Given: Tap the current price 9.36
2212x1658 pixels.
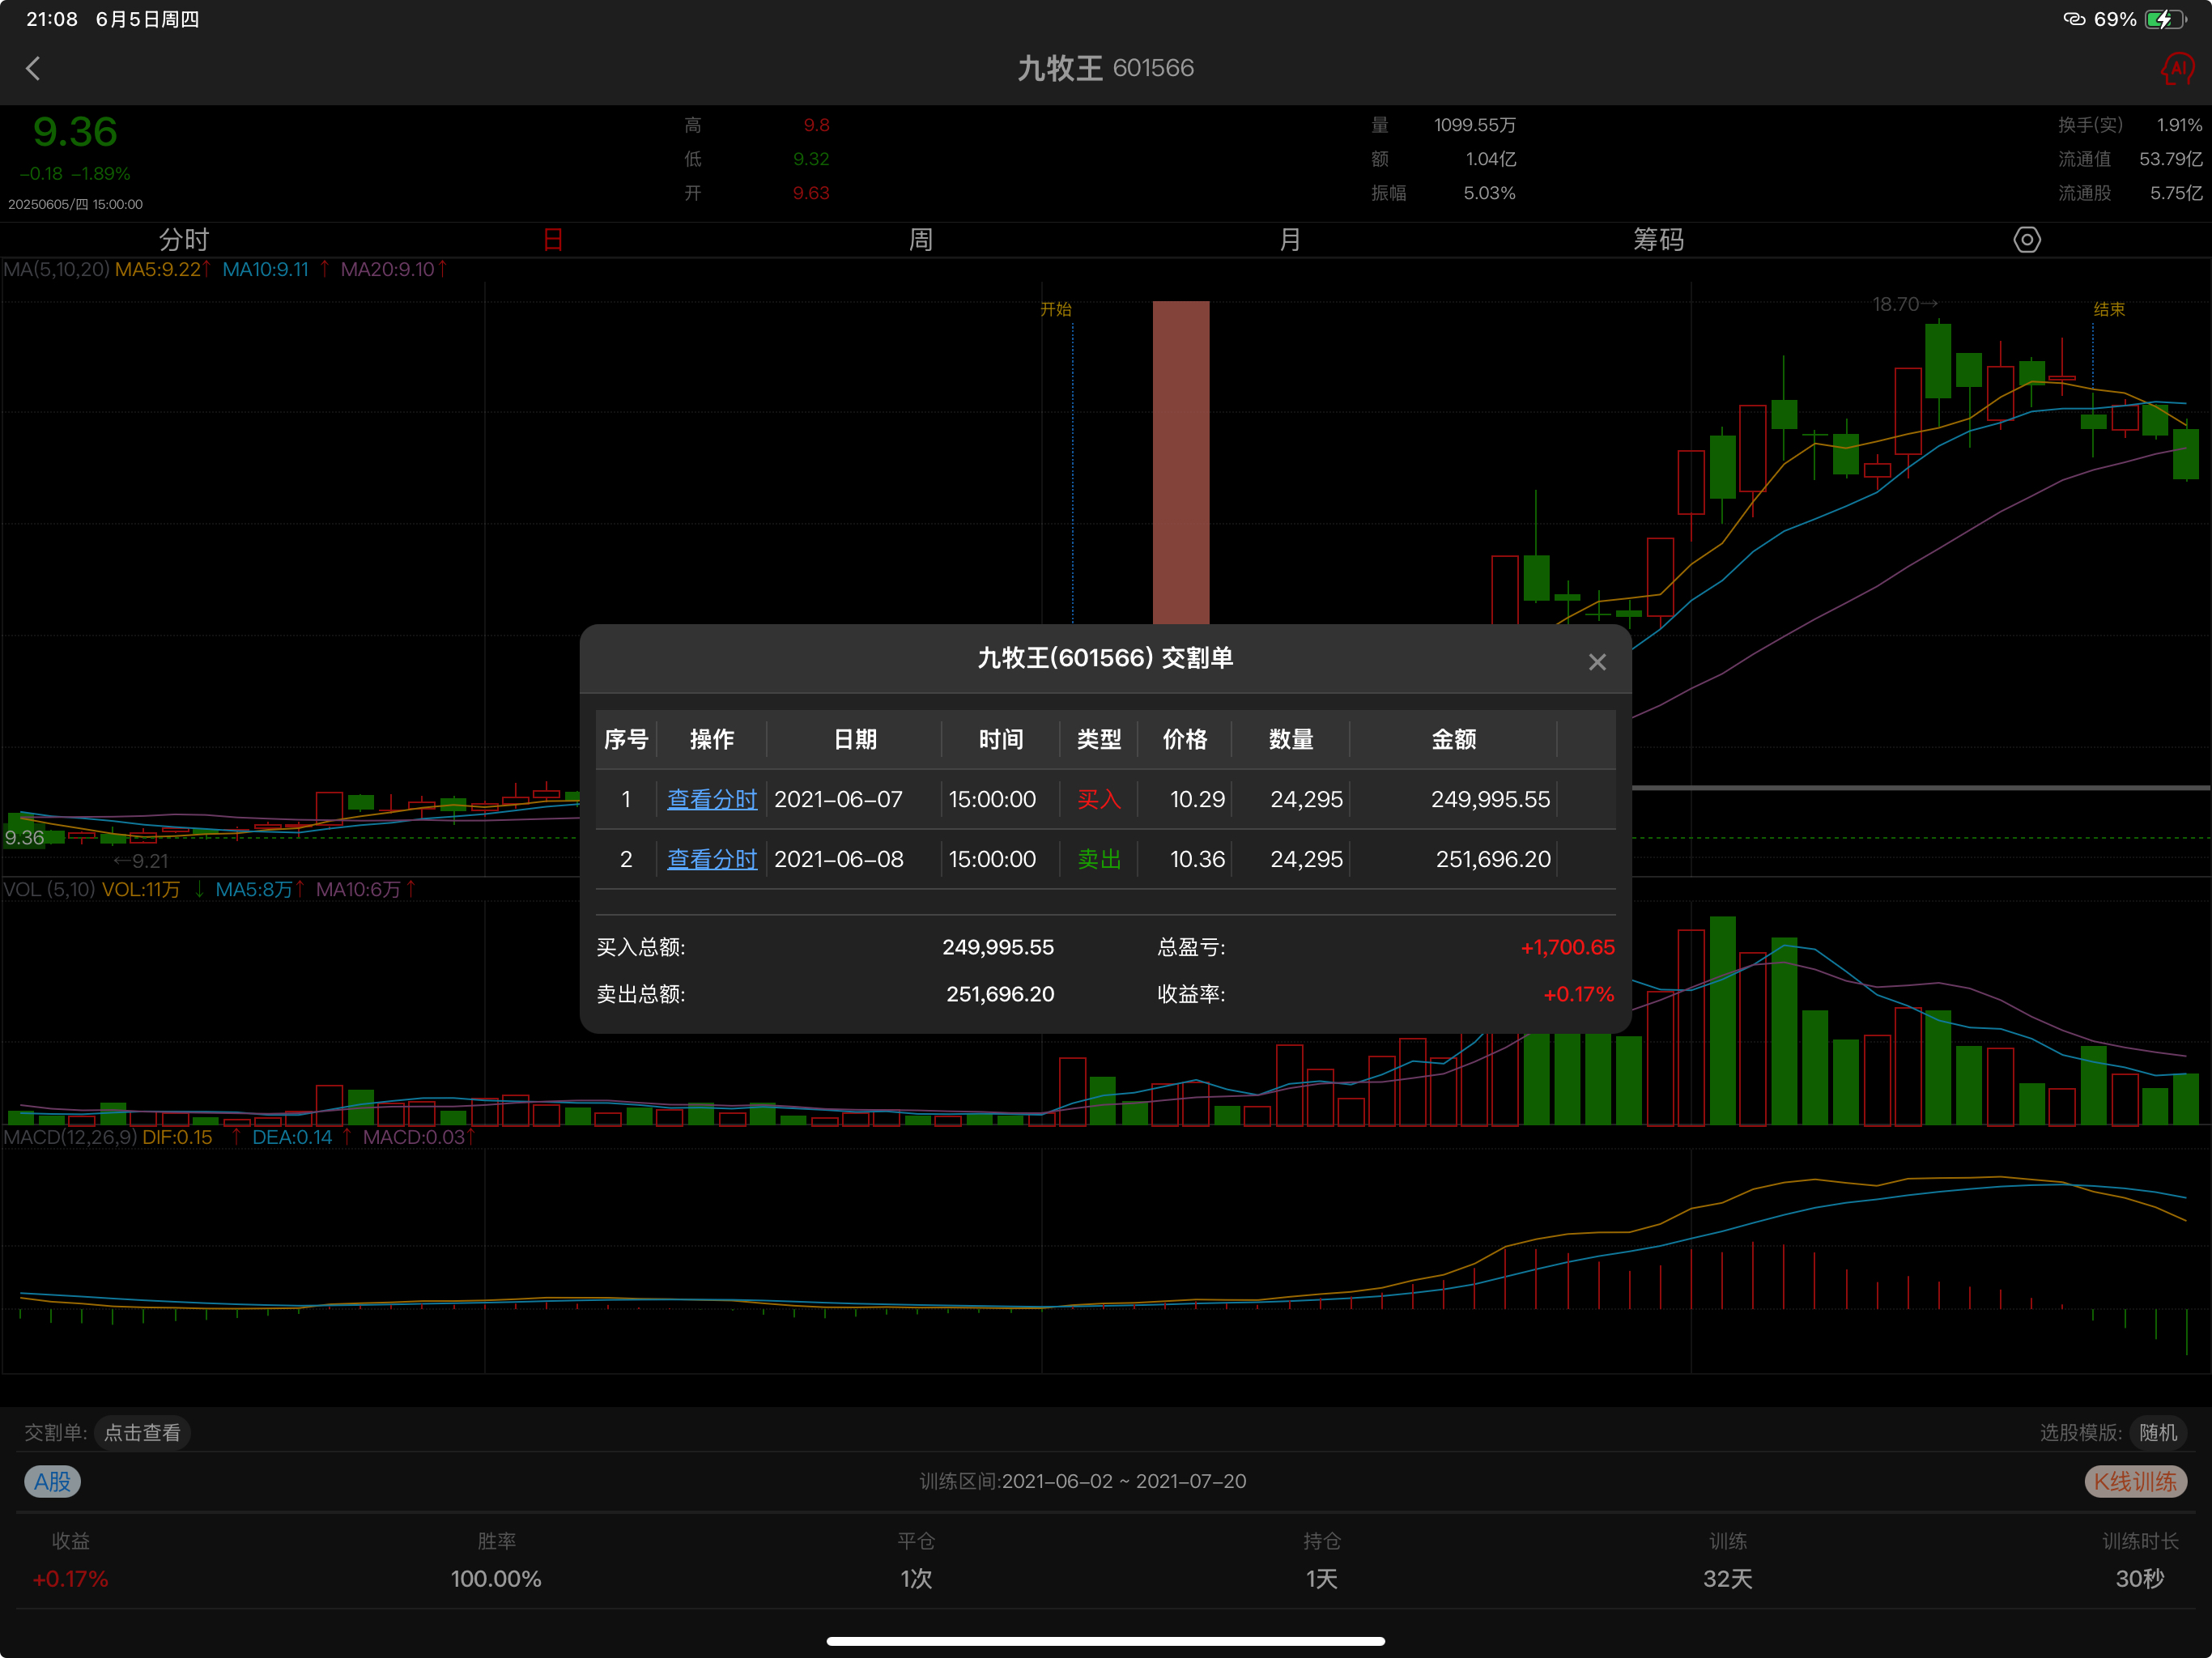Looking at the screenshot, I should click(x=75, y=132).
